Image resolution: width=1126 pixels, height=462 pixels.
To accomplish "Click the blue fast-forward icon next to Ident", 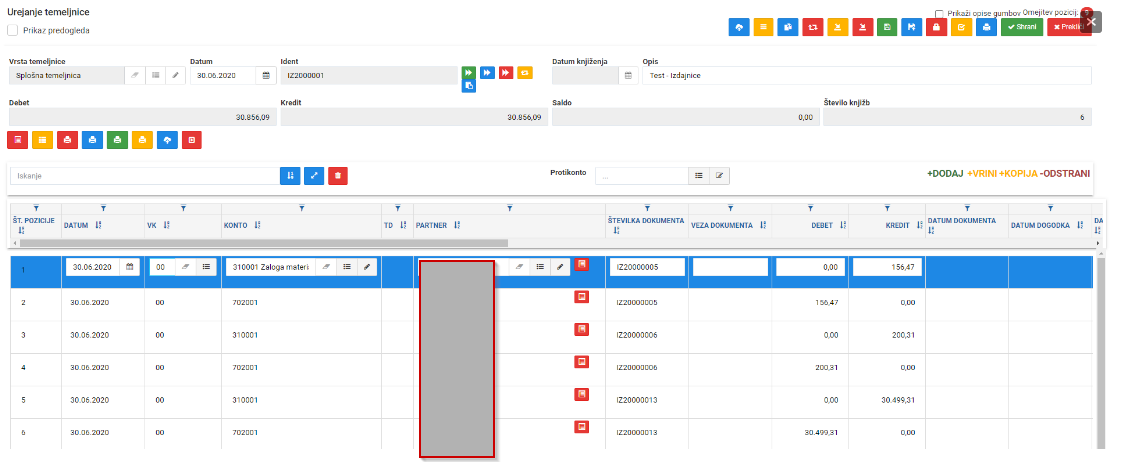I will (488, 73).
